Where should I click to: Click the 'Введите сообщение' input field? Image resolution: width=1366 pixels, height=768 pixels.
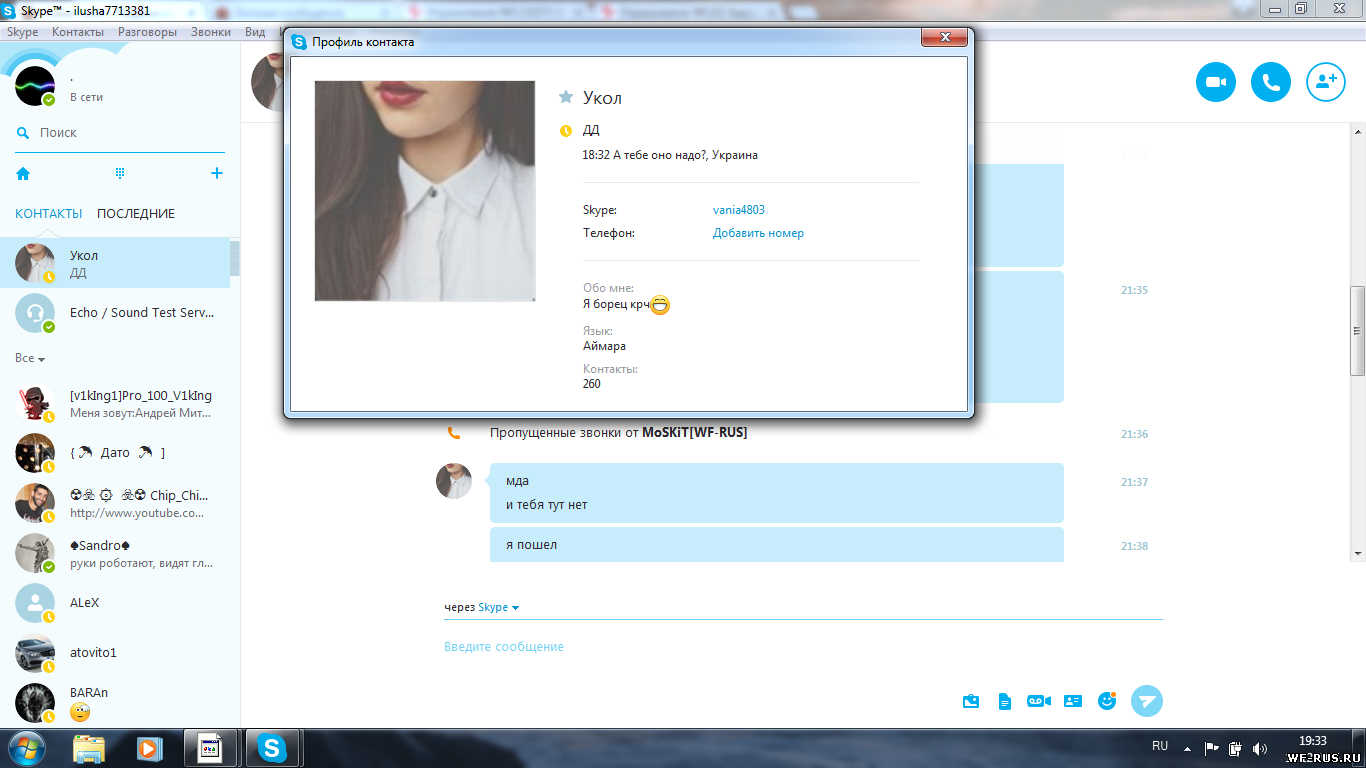click(x=700, y=647)
